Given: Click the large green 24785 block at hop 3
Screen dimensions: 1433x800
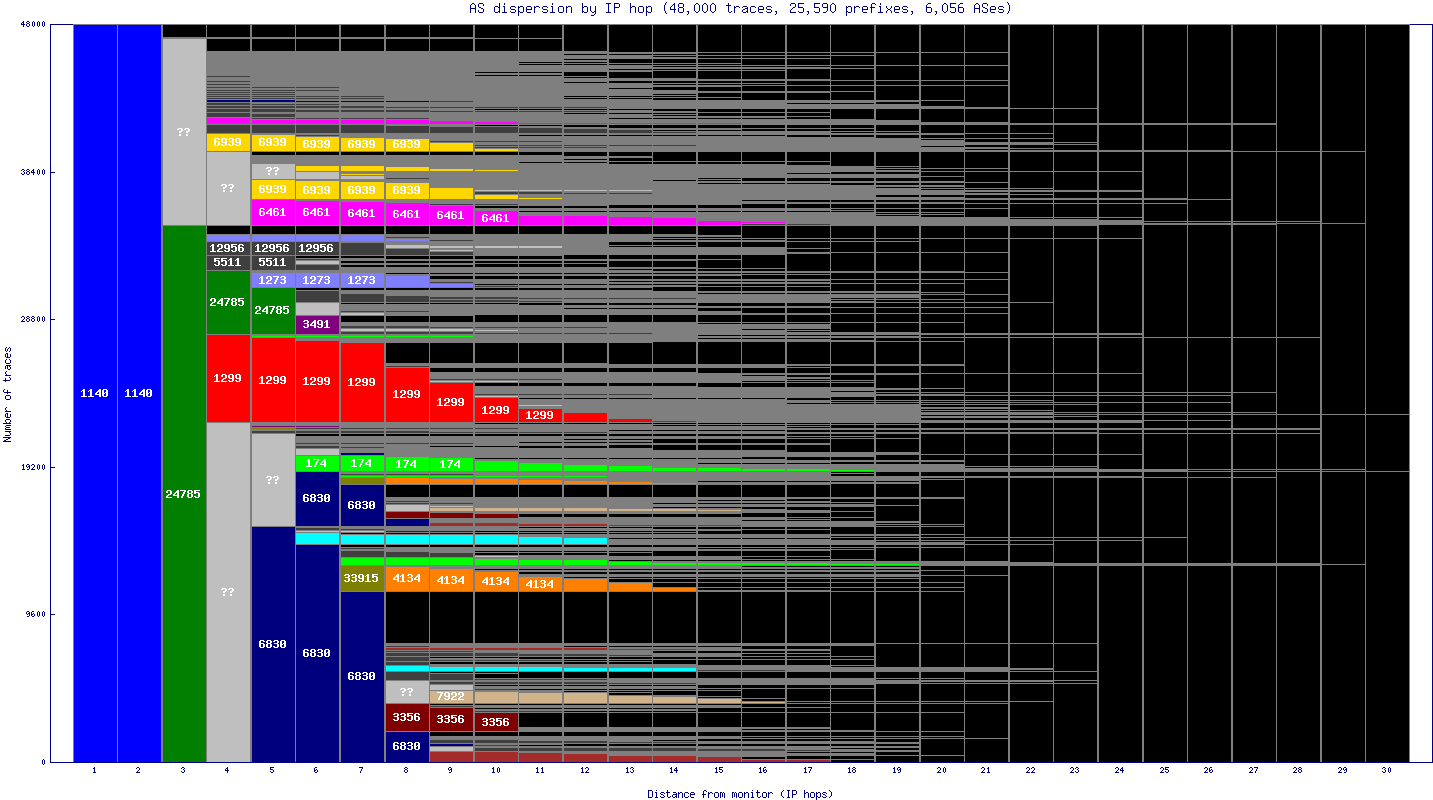Looking at the screenshot, I should tap(184, 494).
